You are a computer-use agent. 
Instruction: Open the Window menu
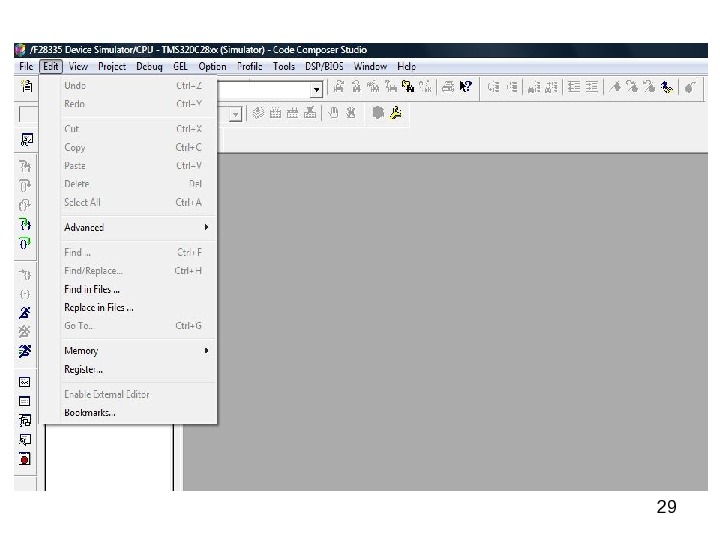point(370,67)
